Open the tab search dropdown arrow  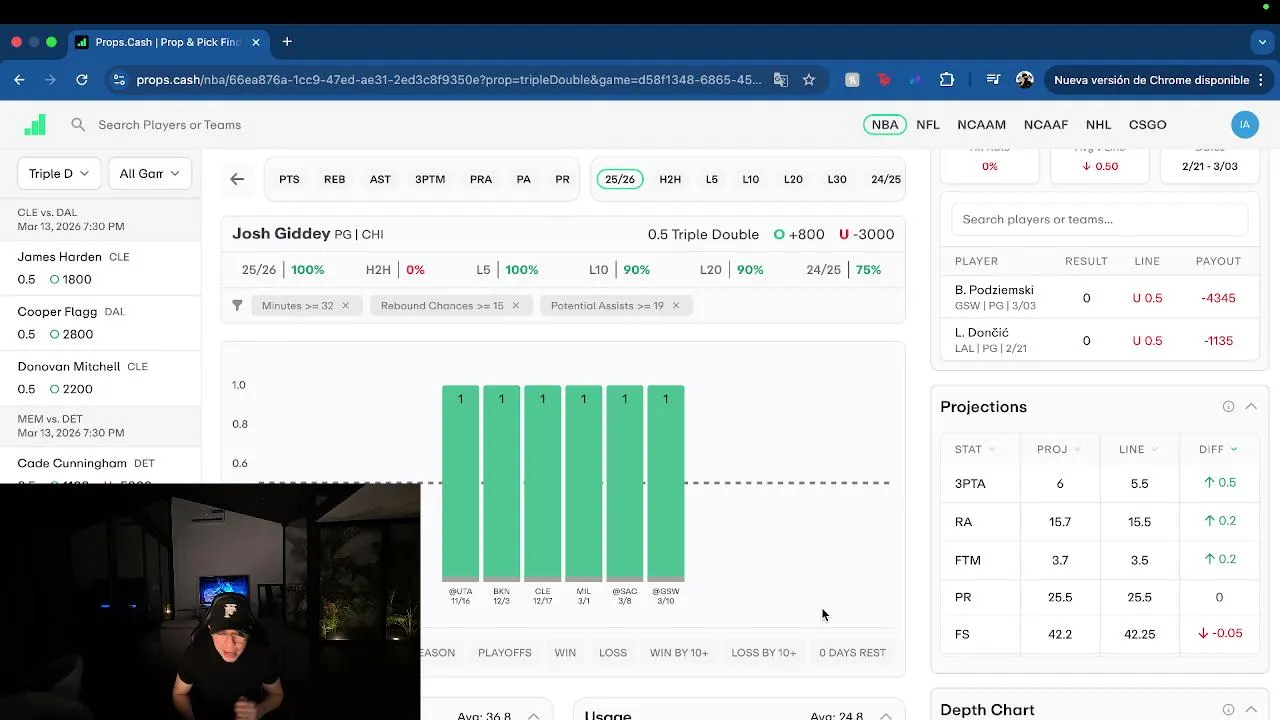[x=1262, y=42]
